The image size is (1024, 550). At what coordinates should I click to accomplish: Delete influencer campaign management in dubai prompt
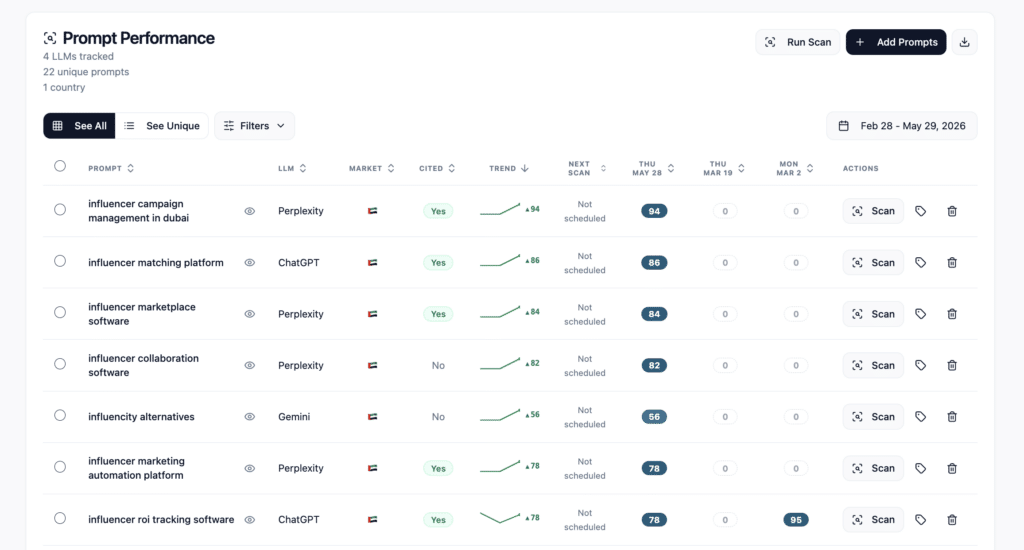(x=952, y=211)
